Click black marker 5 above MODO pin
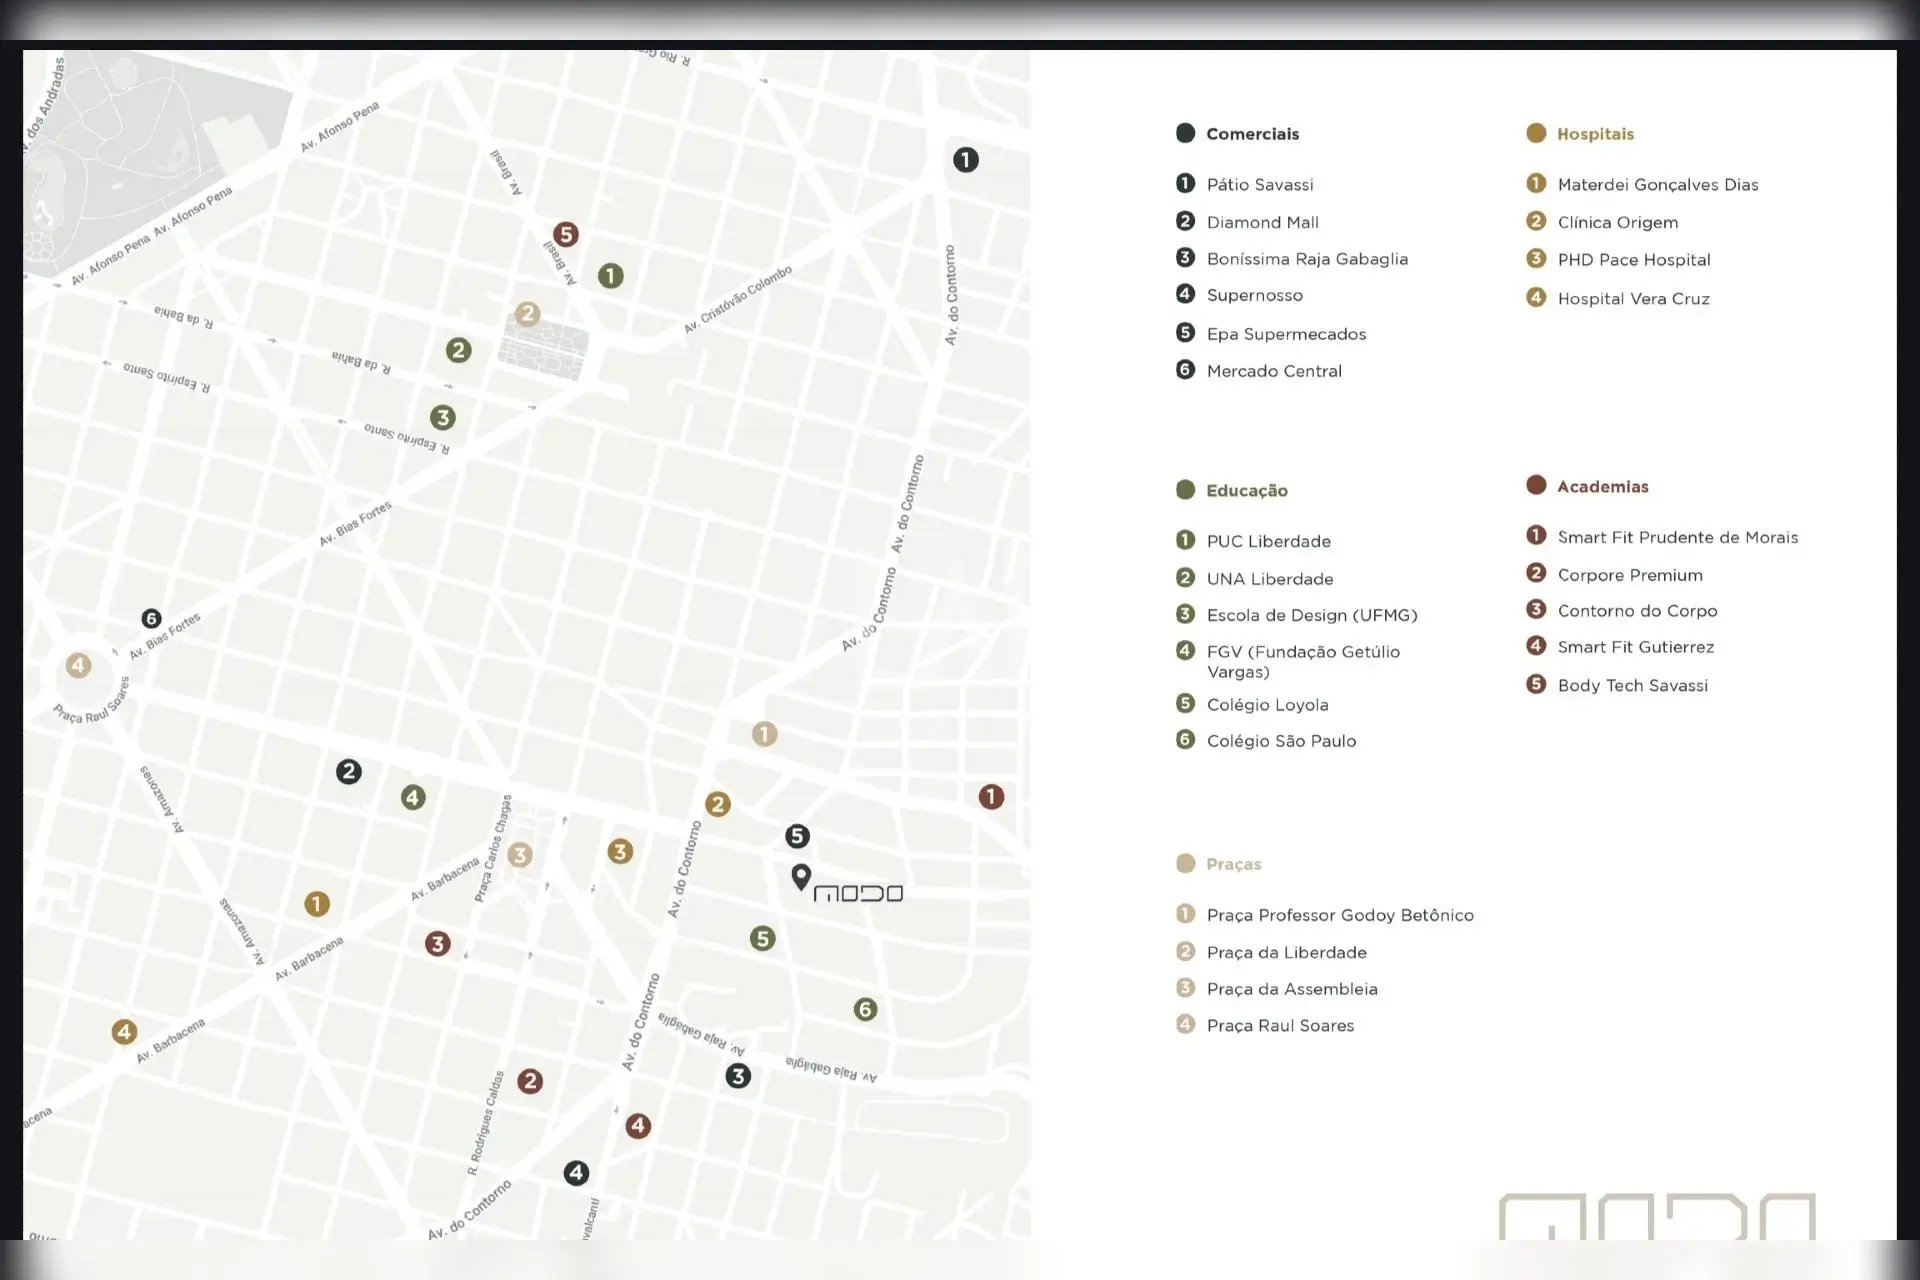This screenshot has height=1280, width=1920. pyautogui.click(x=797, y=836)
